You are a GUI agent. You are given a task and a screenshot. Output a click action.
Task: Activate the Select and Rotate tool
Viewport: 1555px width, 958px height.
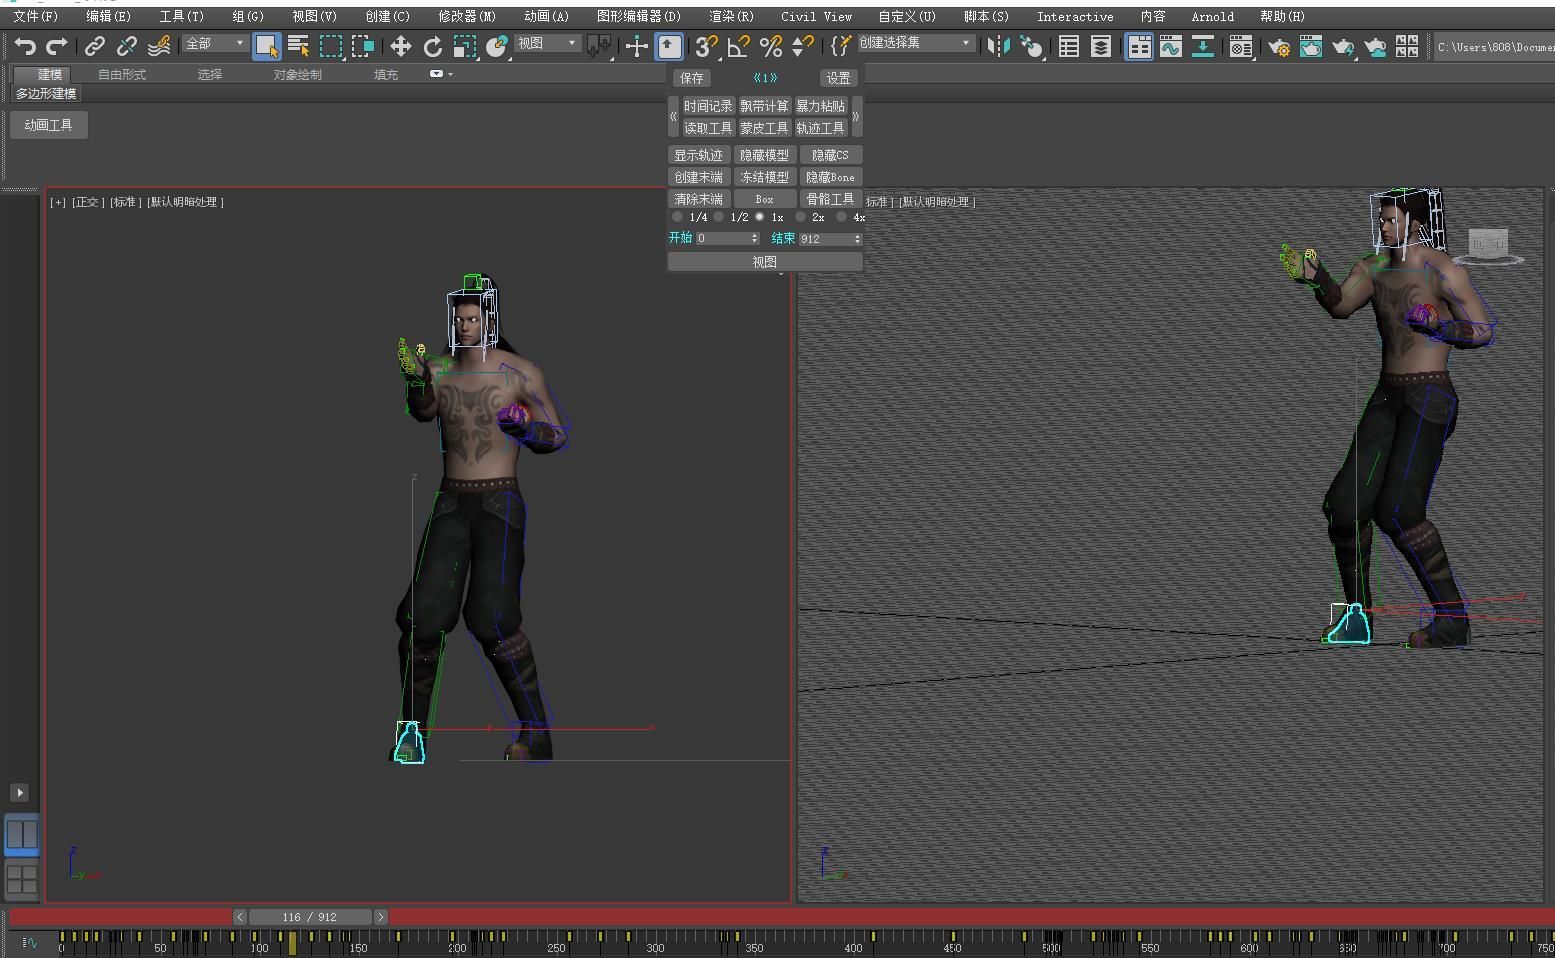pos(433,46)
